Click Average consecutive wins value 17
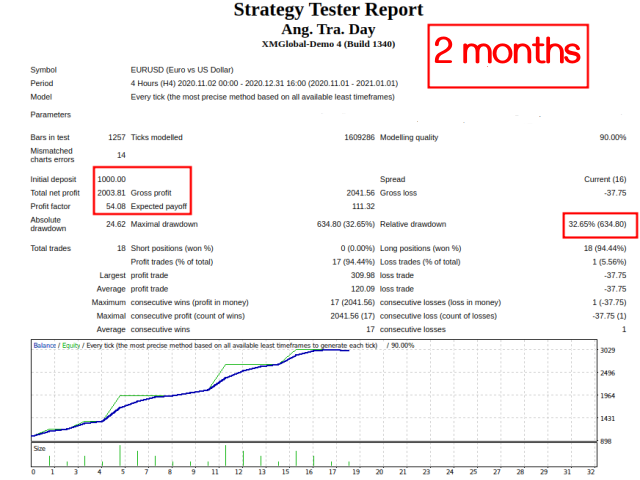This screenshot has height=480, width=640. (x=370, y=329)
